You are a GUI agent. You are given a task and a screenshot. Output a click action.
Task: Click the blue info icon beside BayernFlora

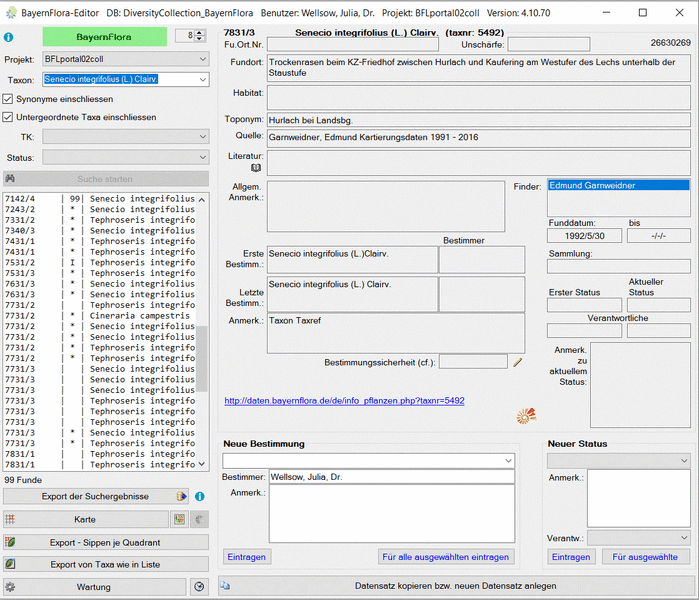8,37
